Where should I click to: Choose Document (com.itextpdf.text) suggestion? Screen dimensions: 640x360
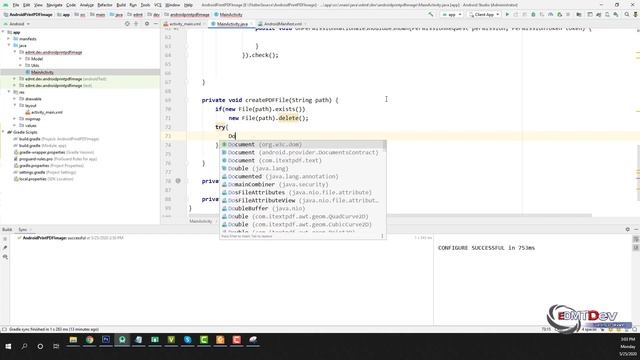pos(302,160)
